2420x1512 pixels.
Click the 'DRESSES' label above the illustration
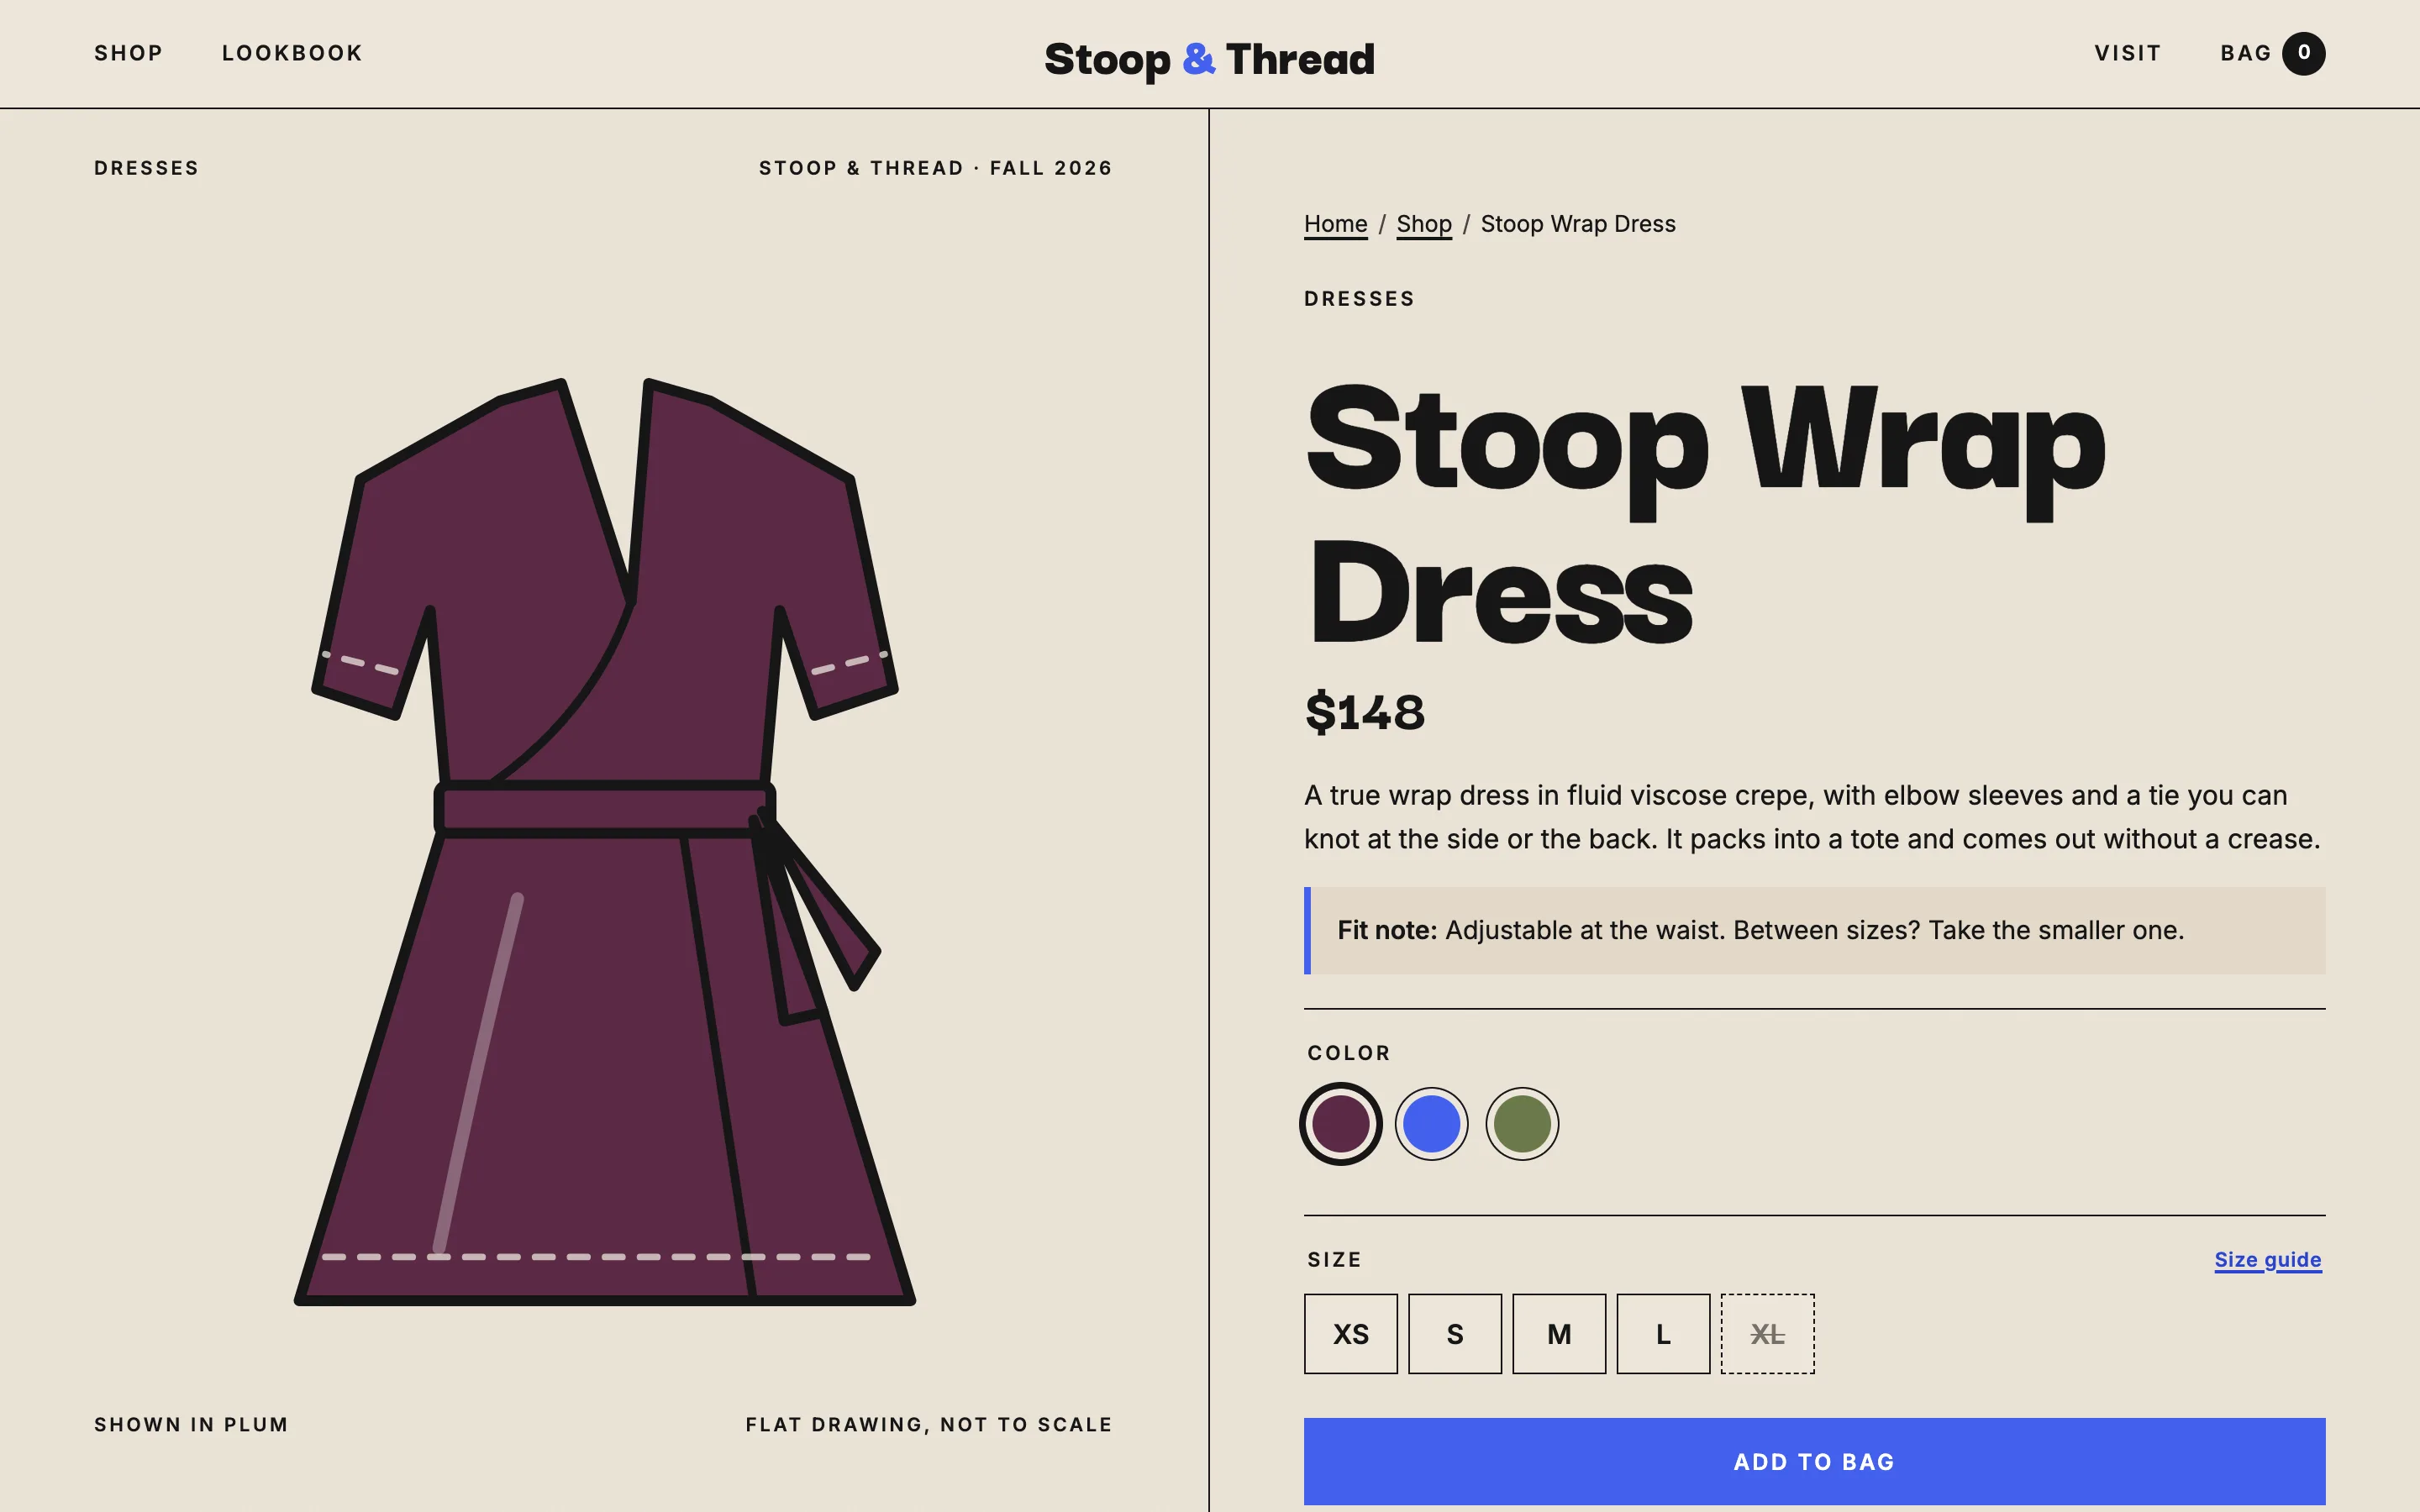[x=147, y=168]
